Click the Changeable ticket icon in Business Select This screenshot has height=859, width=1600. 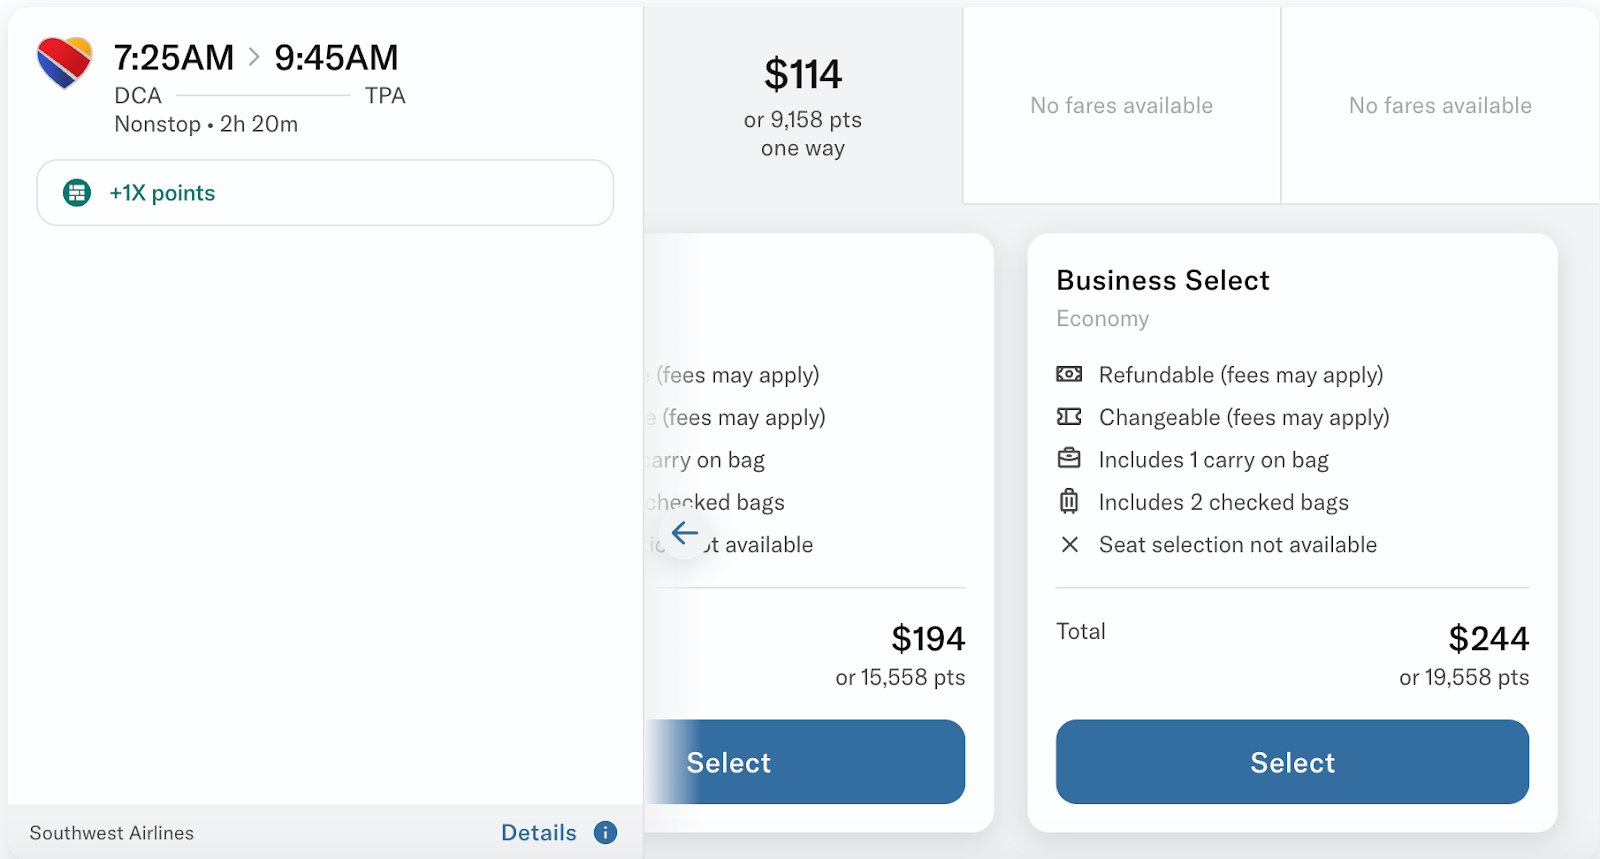pyautogui.click(x=1069, y=417)
